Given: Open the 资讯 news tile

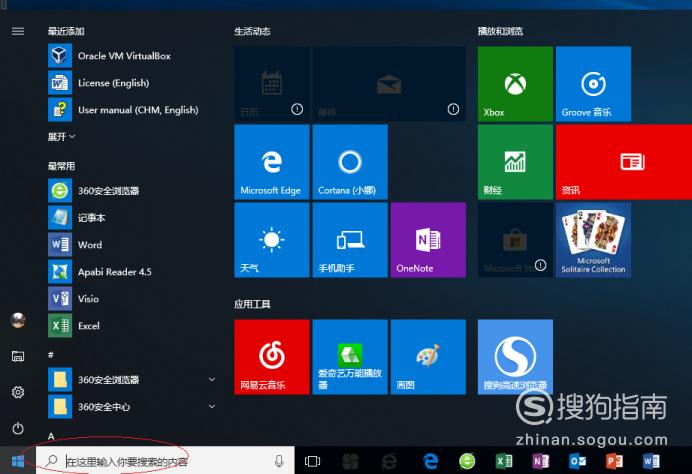Looking at the screenshot, I should 624,162.
